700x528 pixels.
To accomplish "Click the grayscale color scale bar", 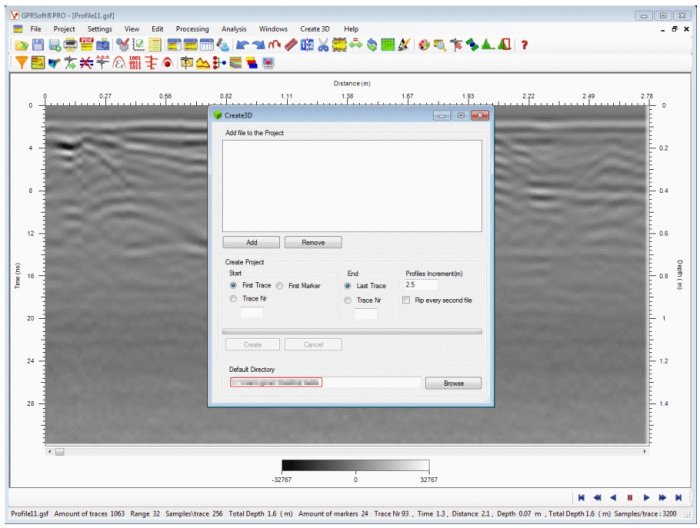I will tap(355, 466).
